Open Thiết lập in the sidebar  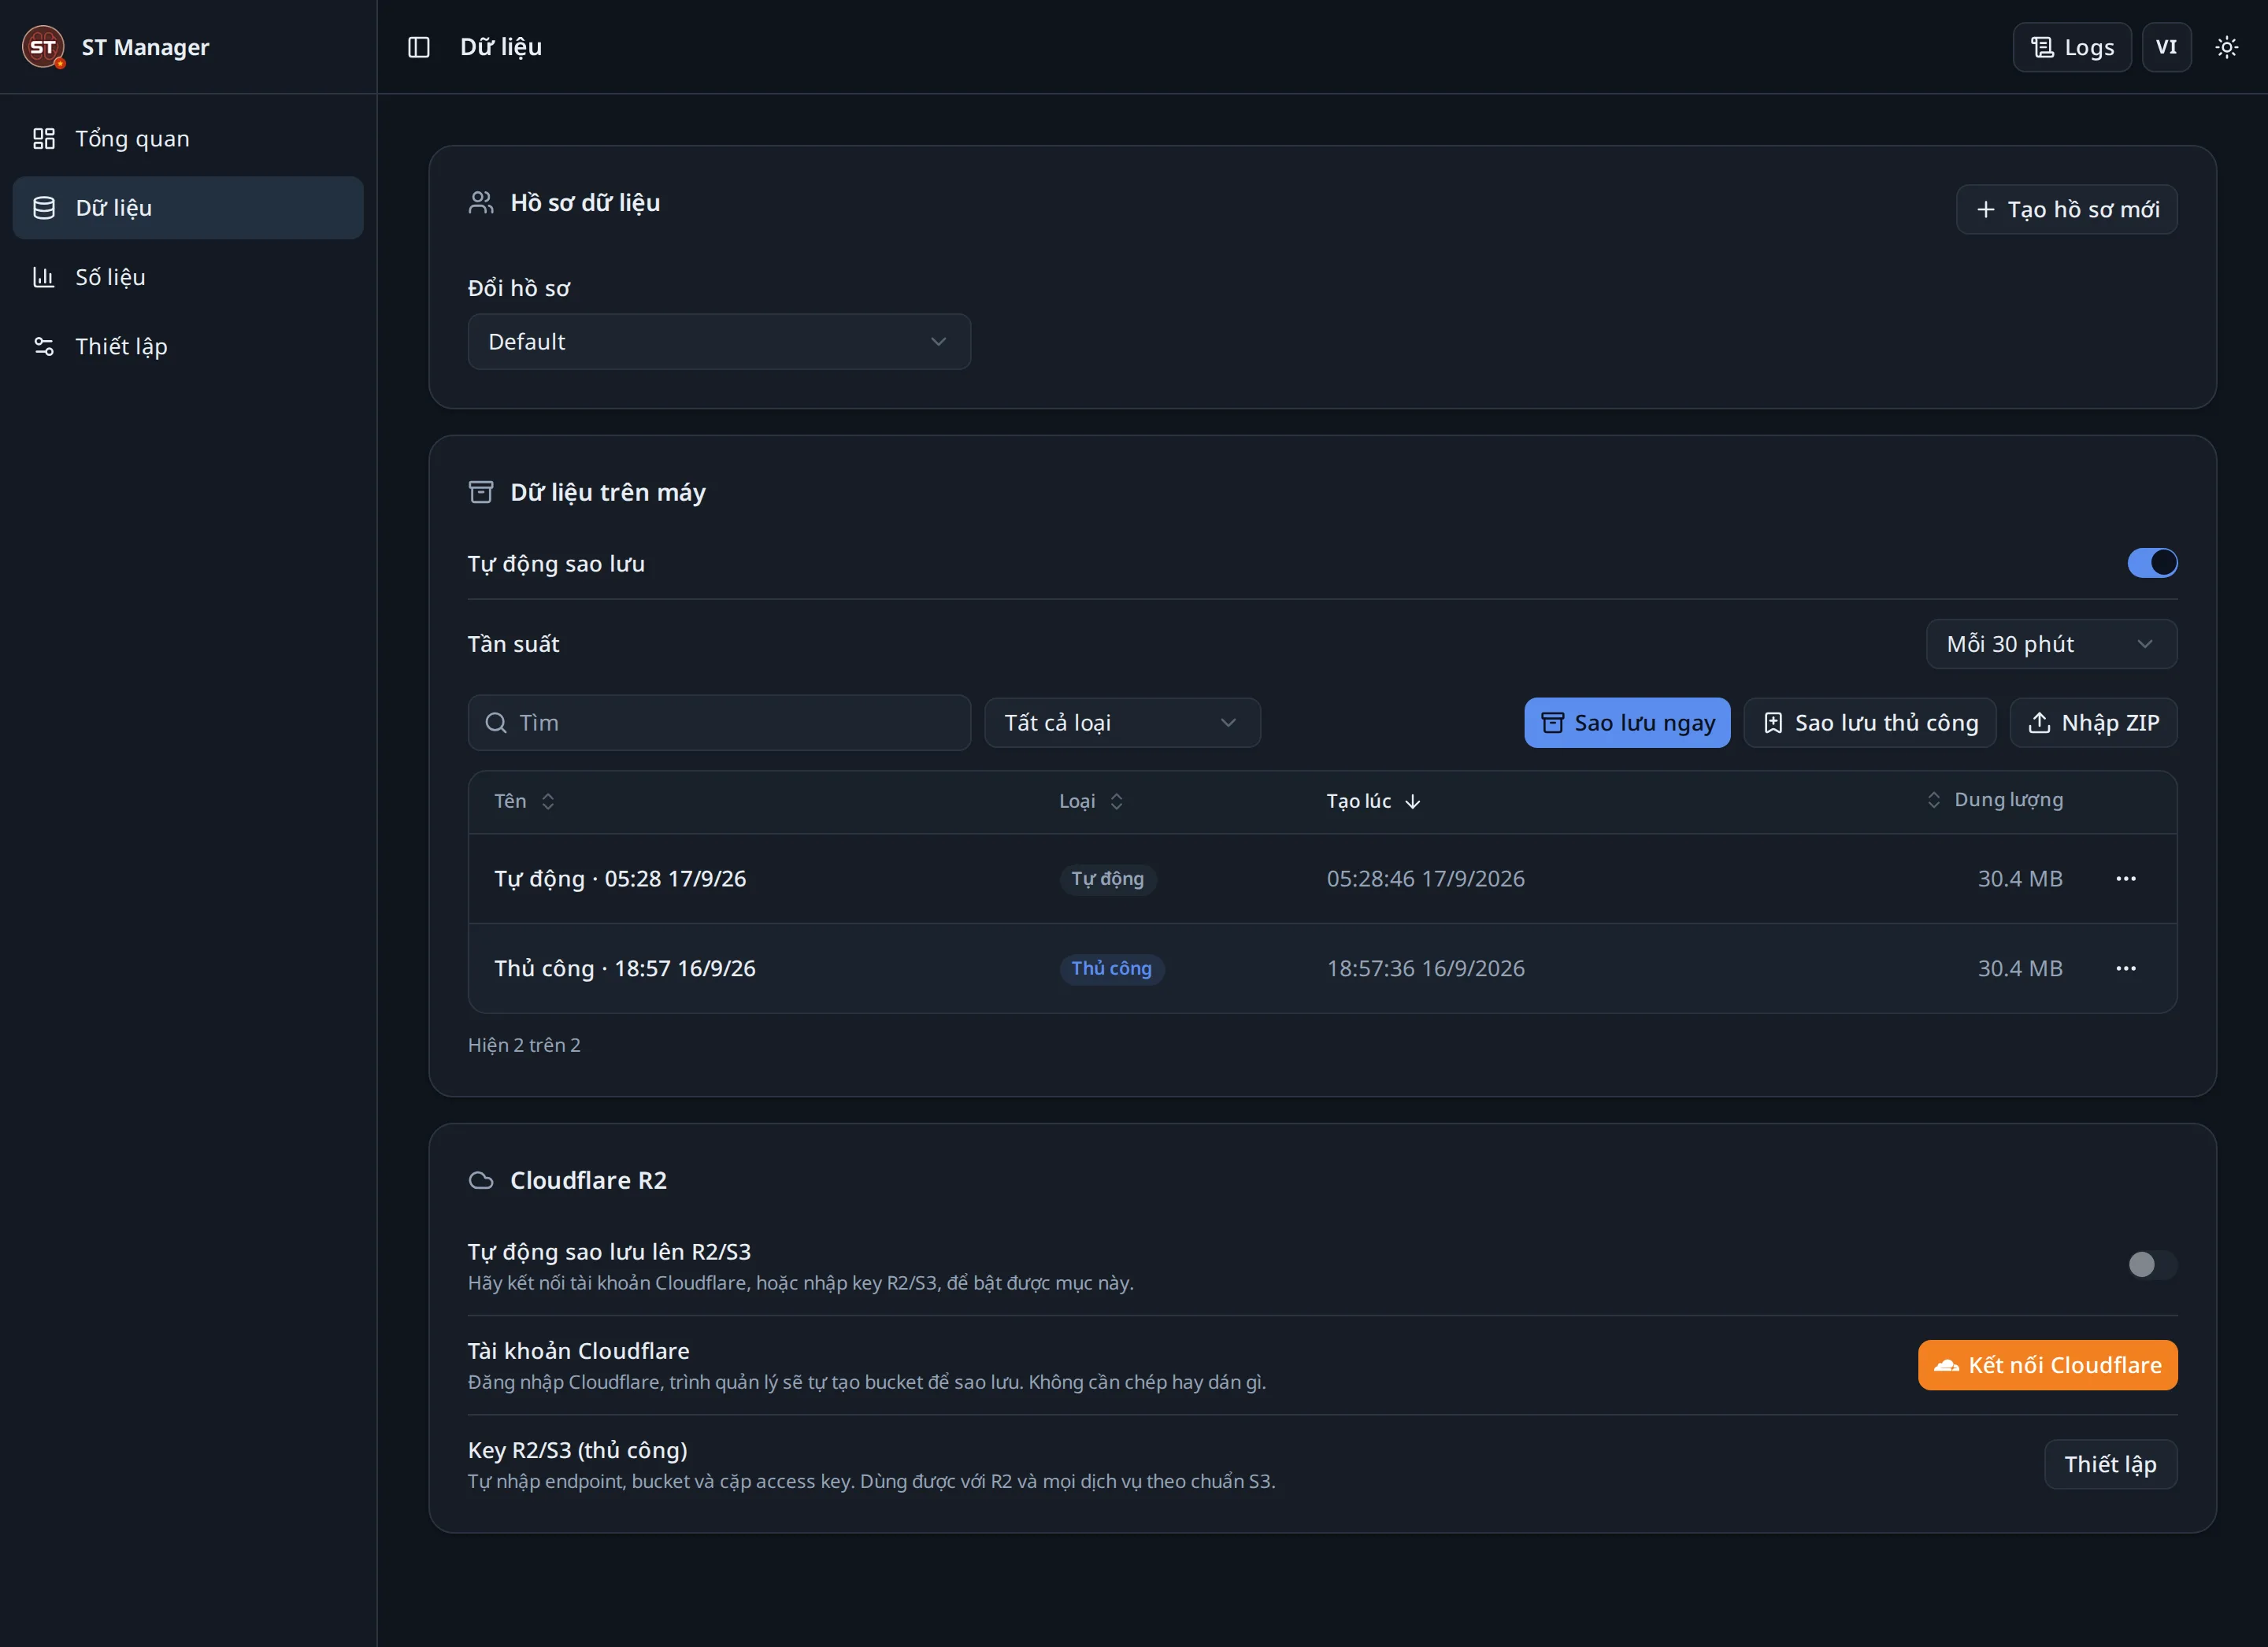[x=188, y=346]
